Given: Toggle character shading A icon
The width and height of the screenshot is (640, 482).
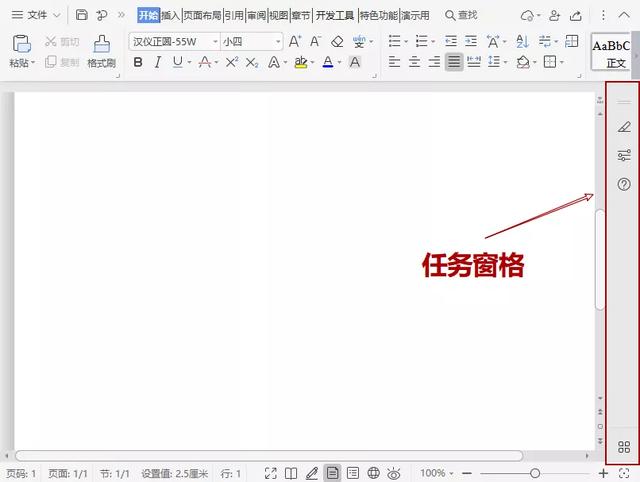Looking at the screenshot, I should tap(355, 62).
